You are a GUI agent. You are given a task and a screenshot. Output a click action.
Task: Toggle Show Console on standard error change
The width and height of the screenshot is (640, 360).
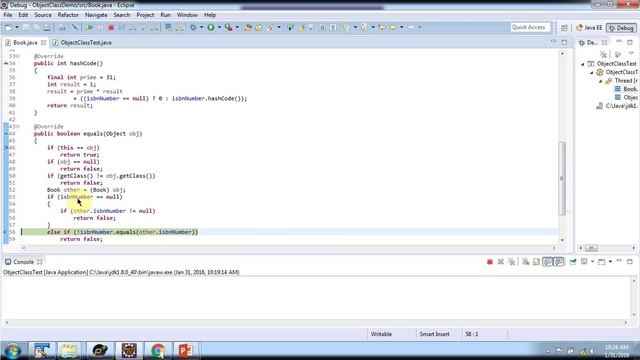click(559, 262)
